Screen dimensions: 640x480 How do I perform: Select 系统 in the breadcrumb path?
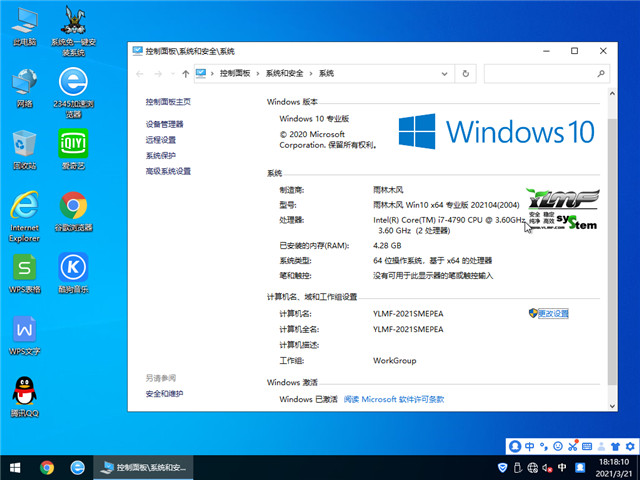[x=326, y=73]
